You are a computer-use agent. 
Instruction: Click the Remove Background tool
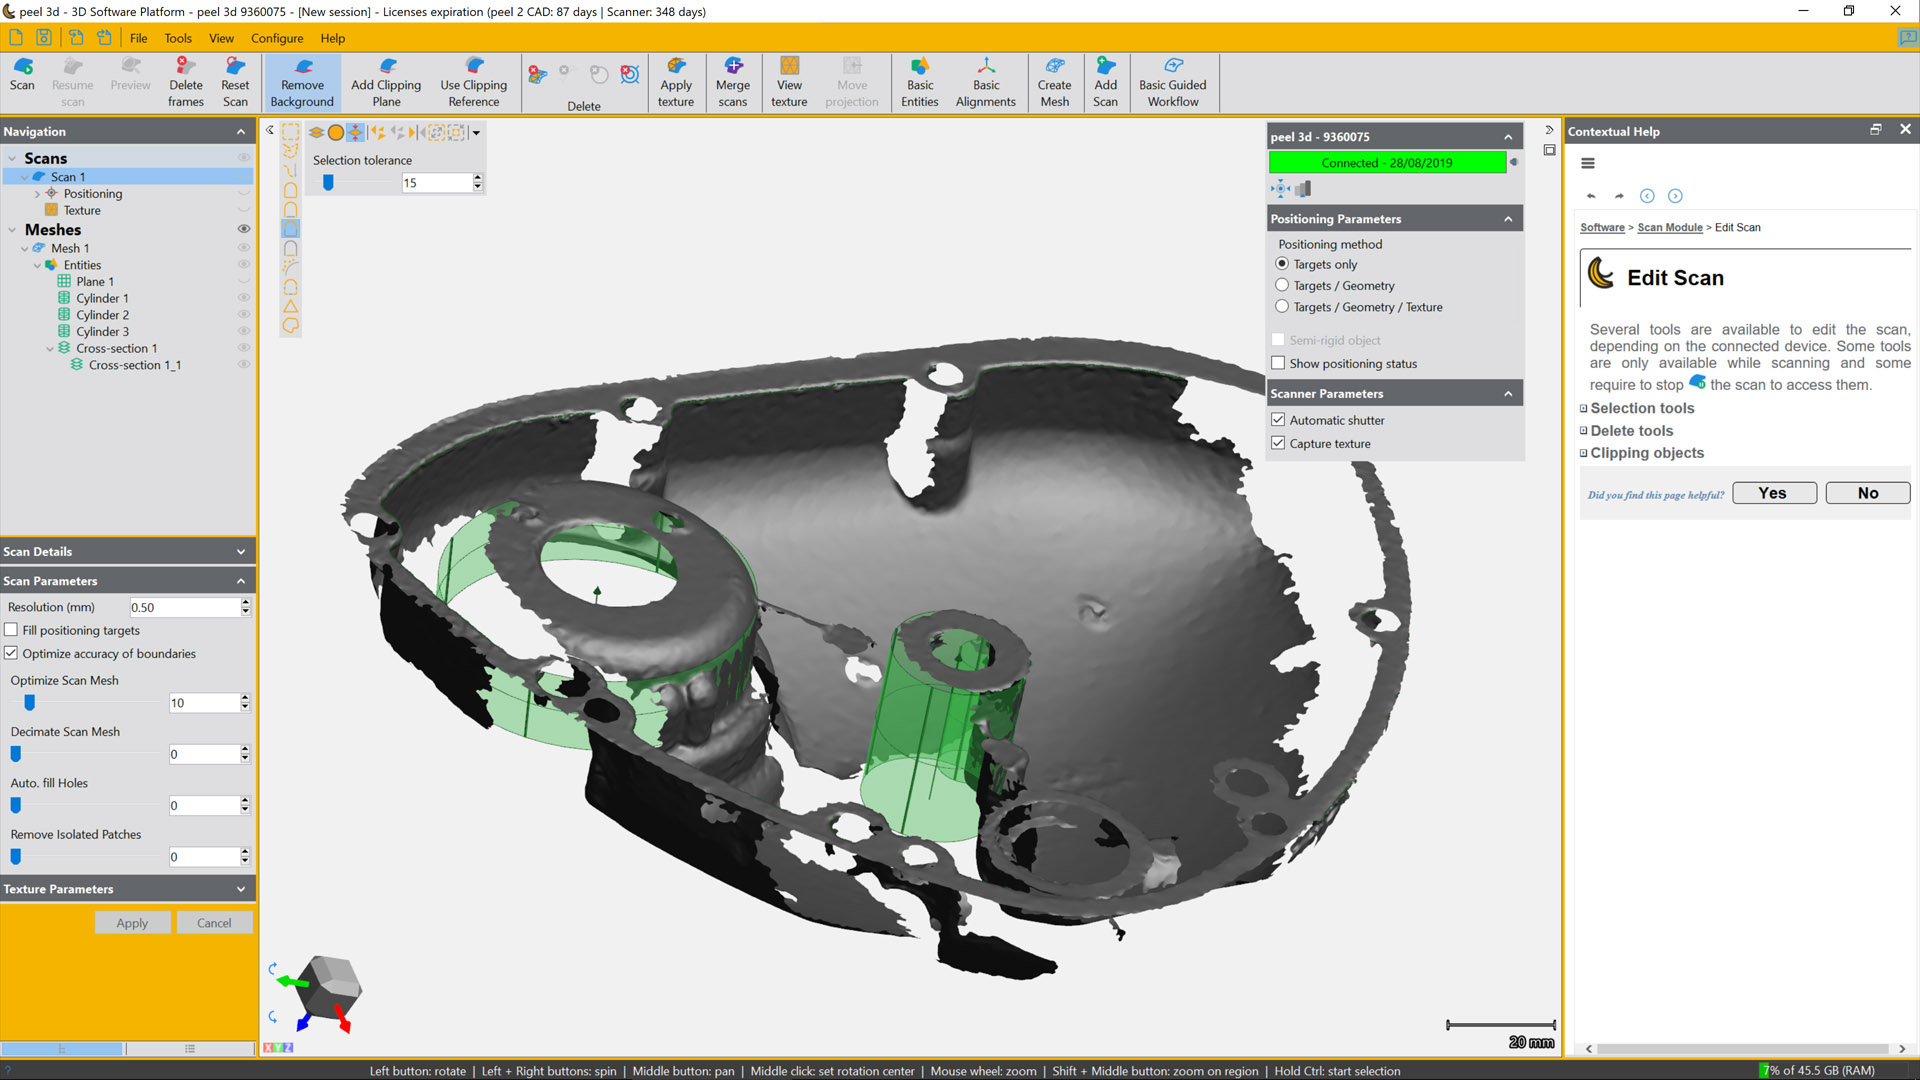coord(302,83)
